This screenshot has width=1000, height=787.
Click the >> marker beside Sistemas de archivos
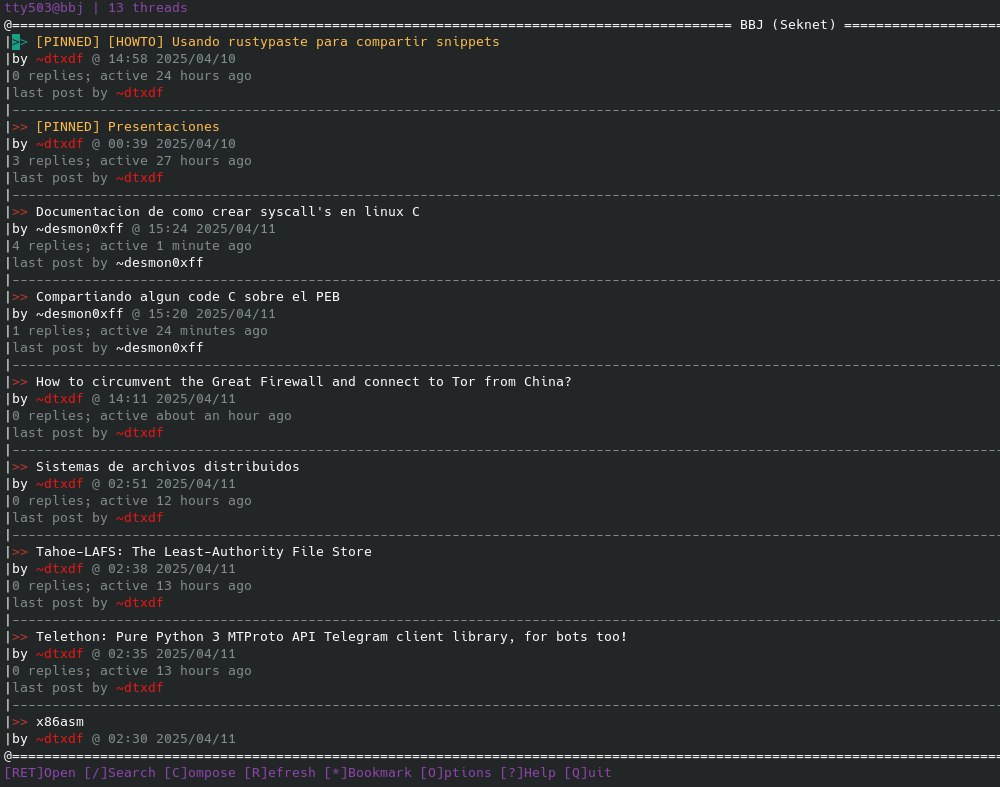20,466
